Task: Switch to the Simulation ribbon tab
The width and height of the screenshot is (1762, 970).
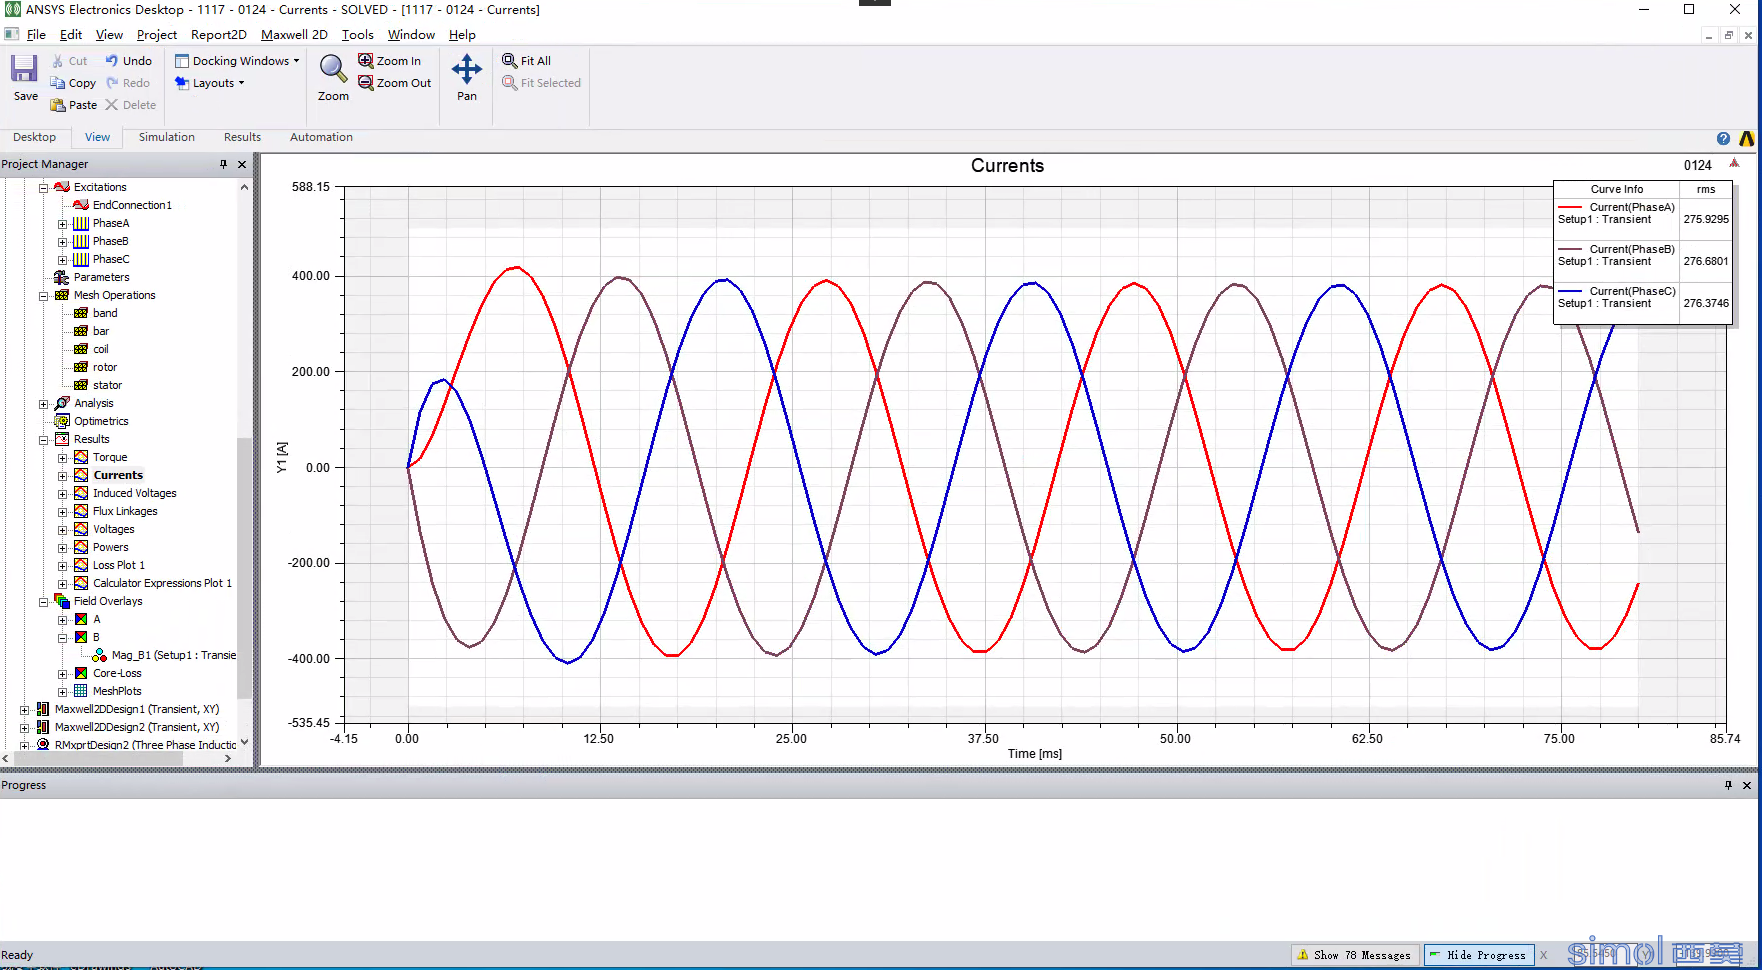Action: pyautogui.click(x=166, y=137)
